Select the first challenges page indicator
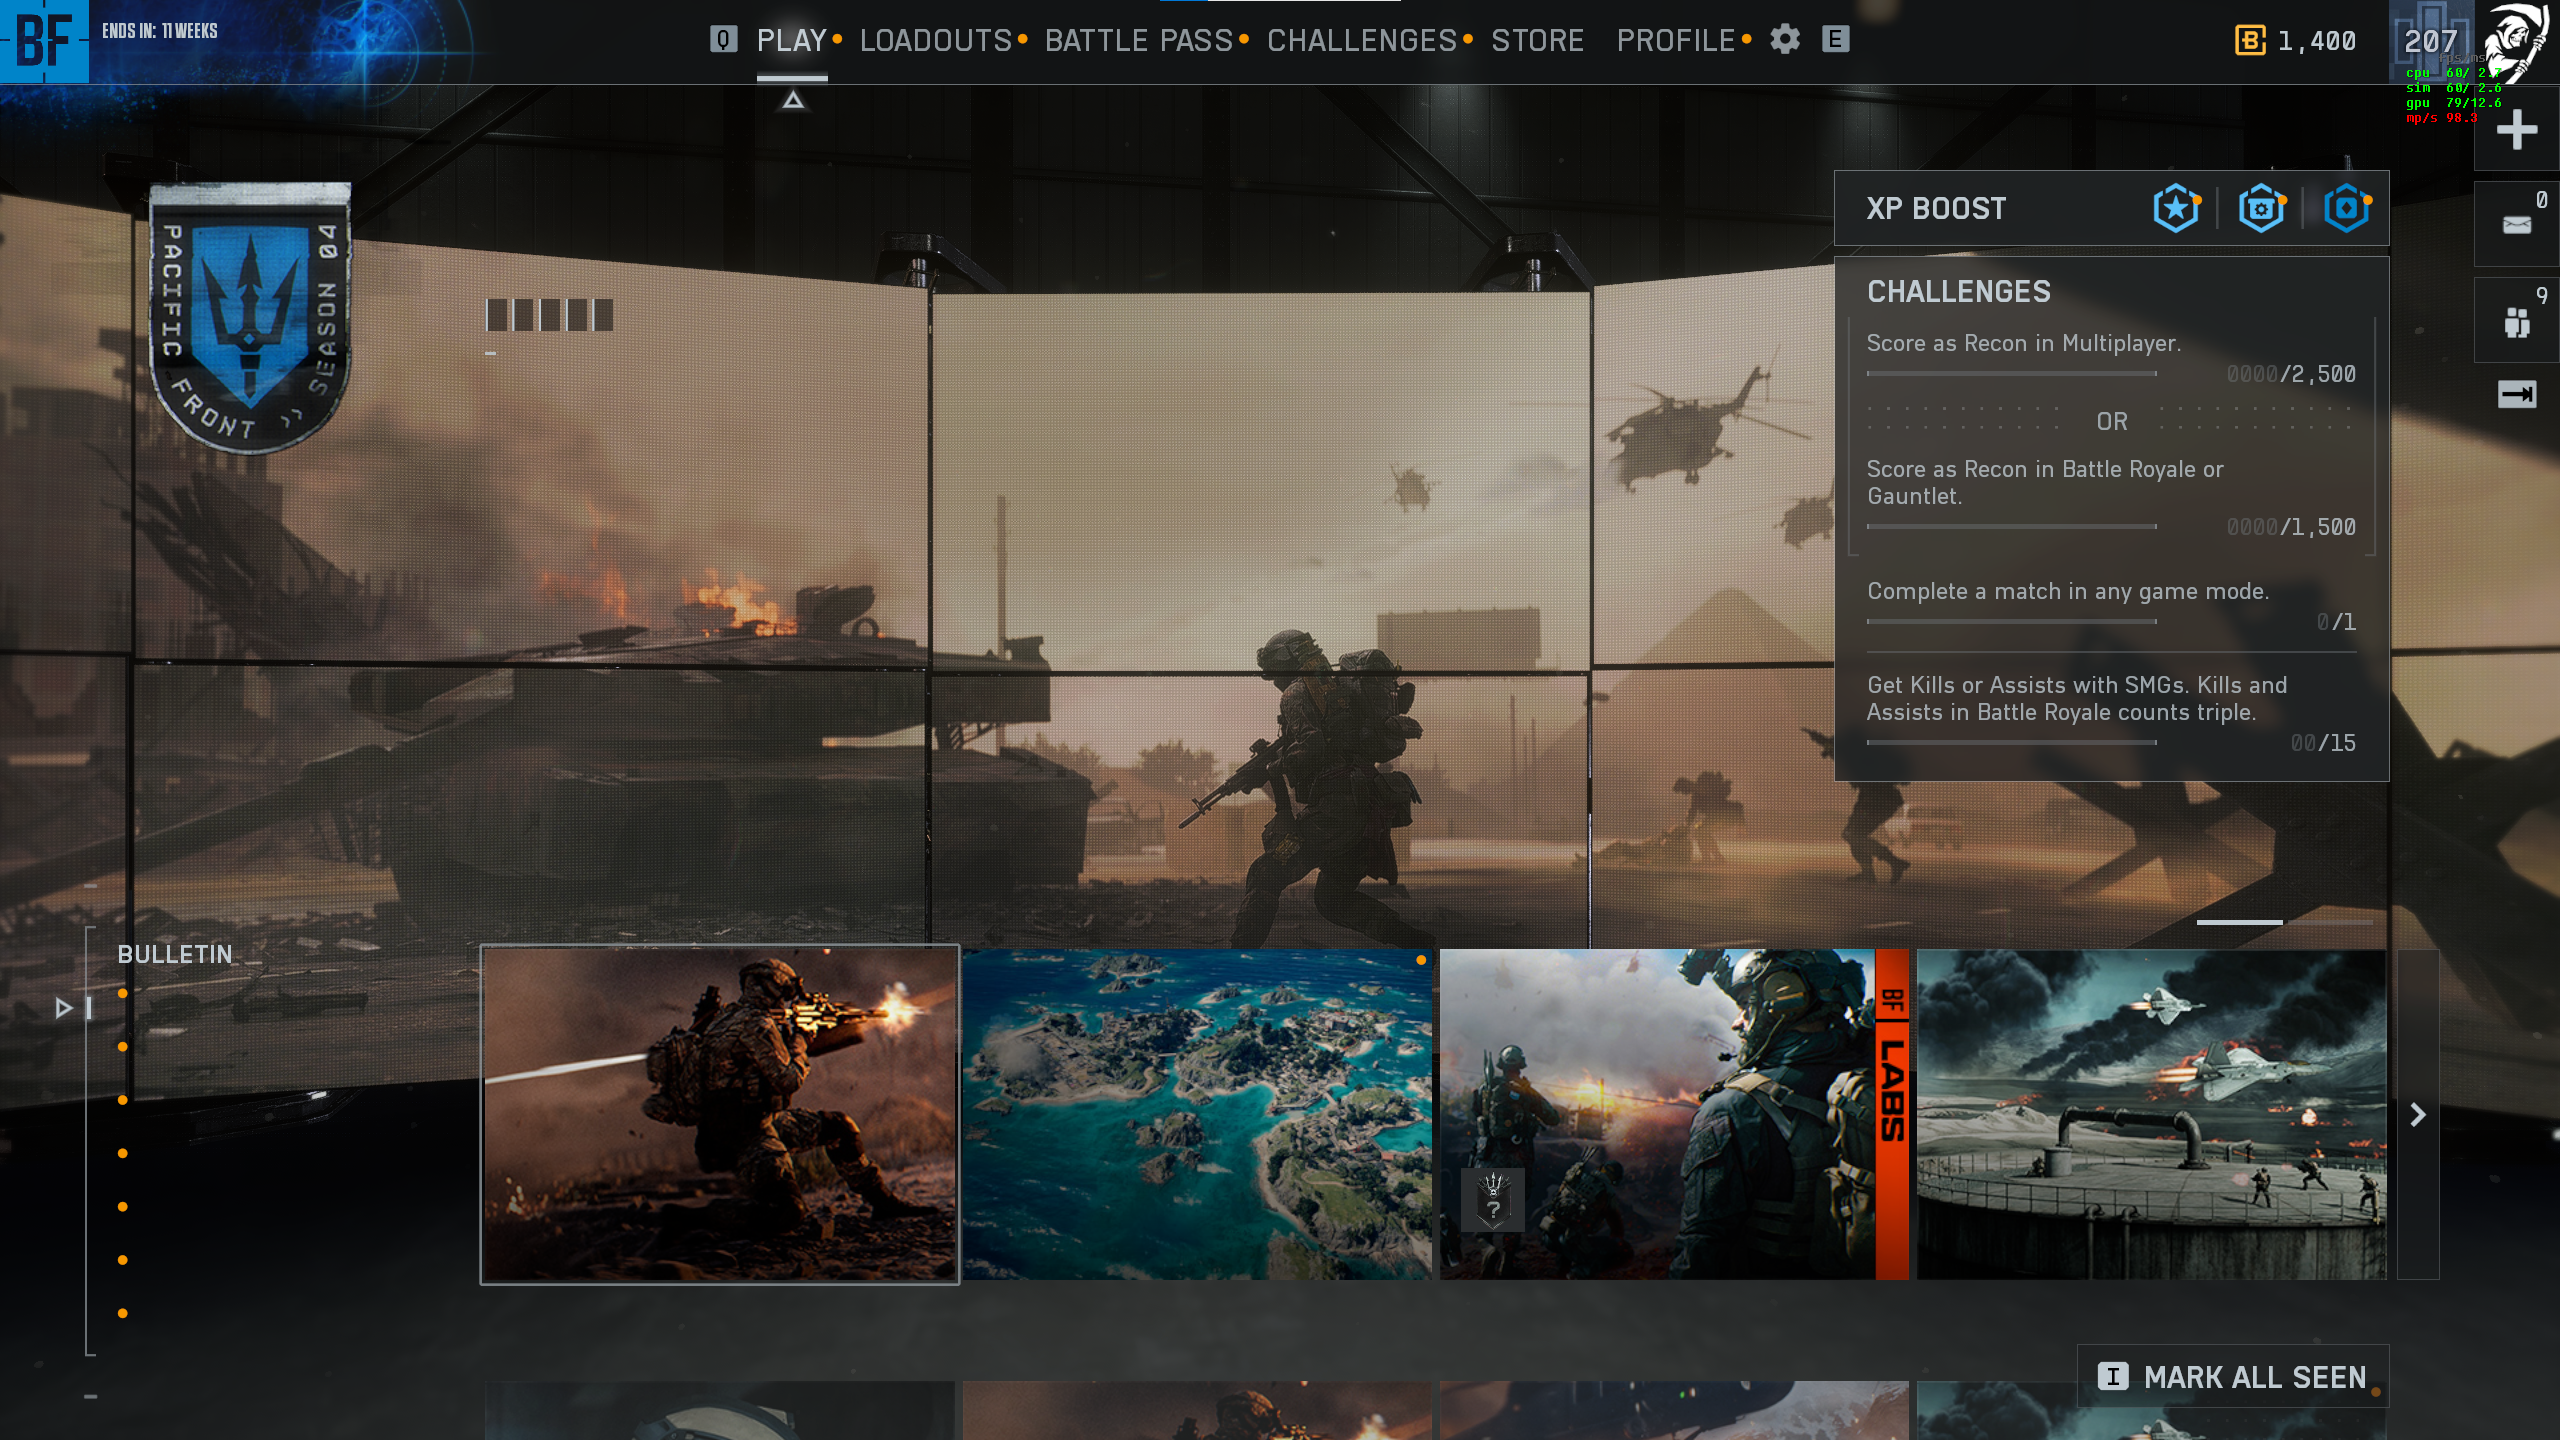 2239,922
